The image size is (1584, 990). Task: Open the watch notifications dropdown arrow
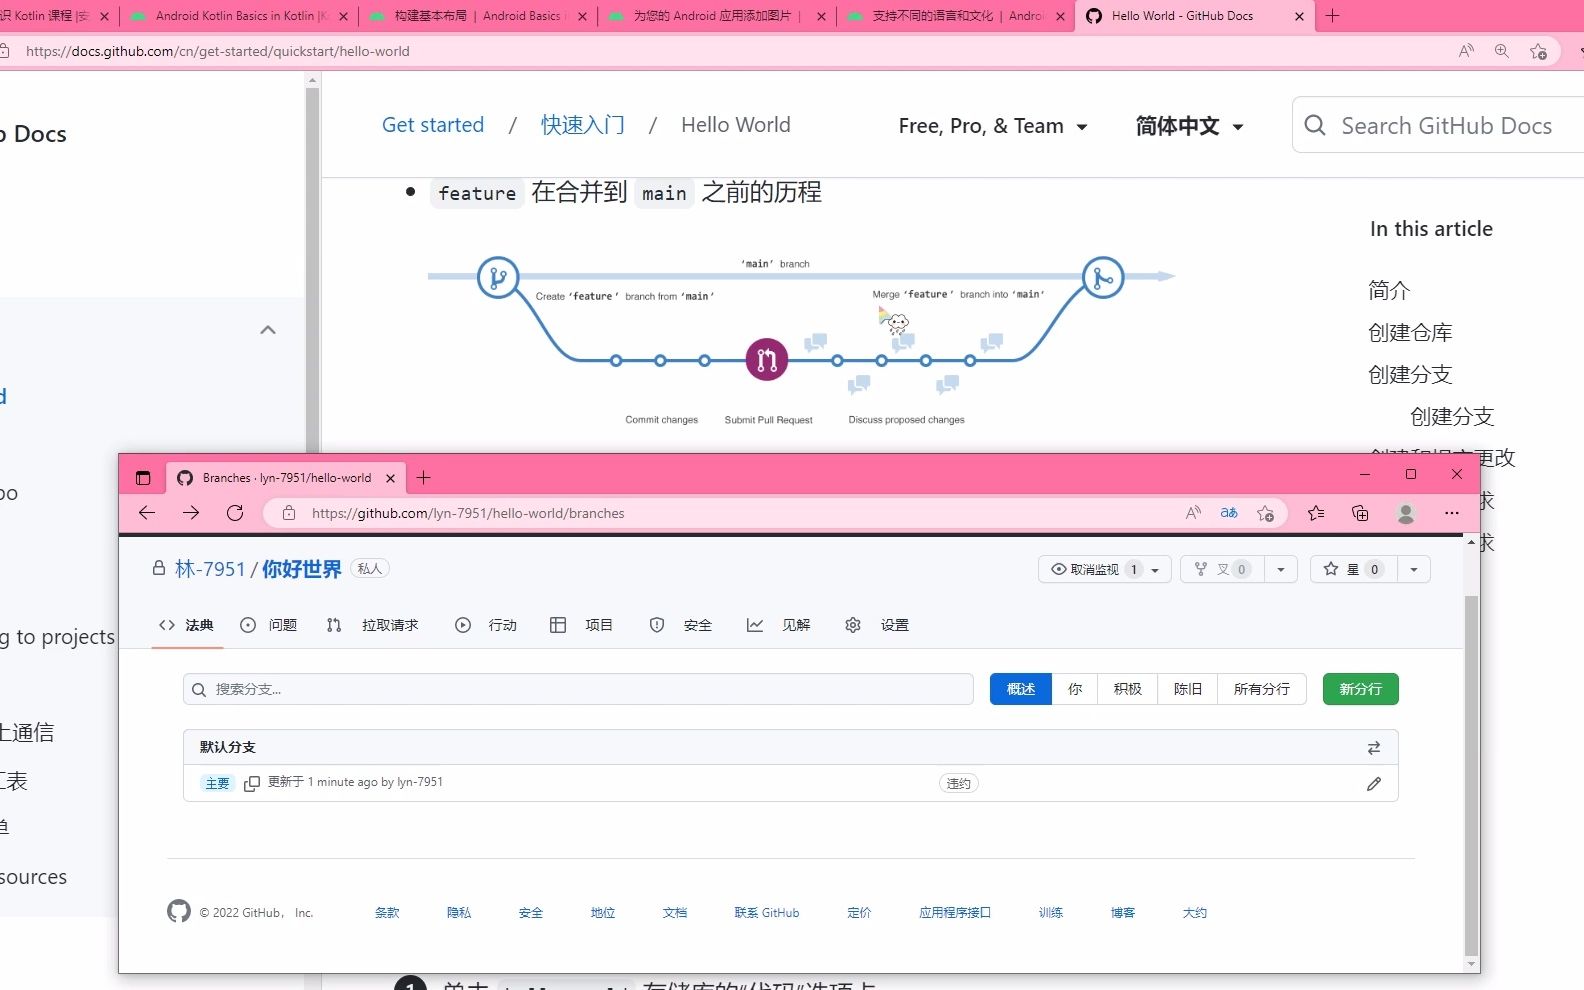pyautogui.click(x=1156, y=570)
